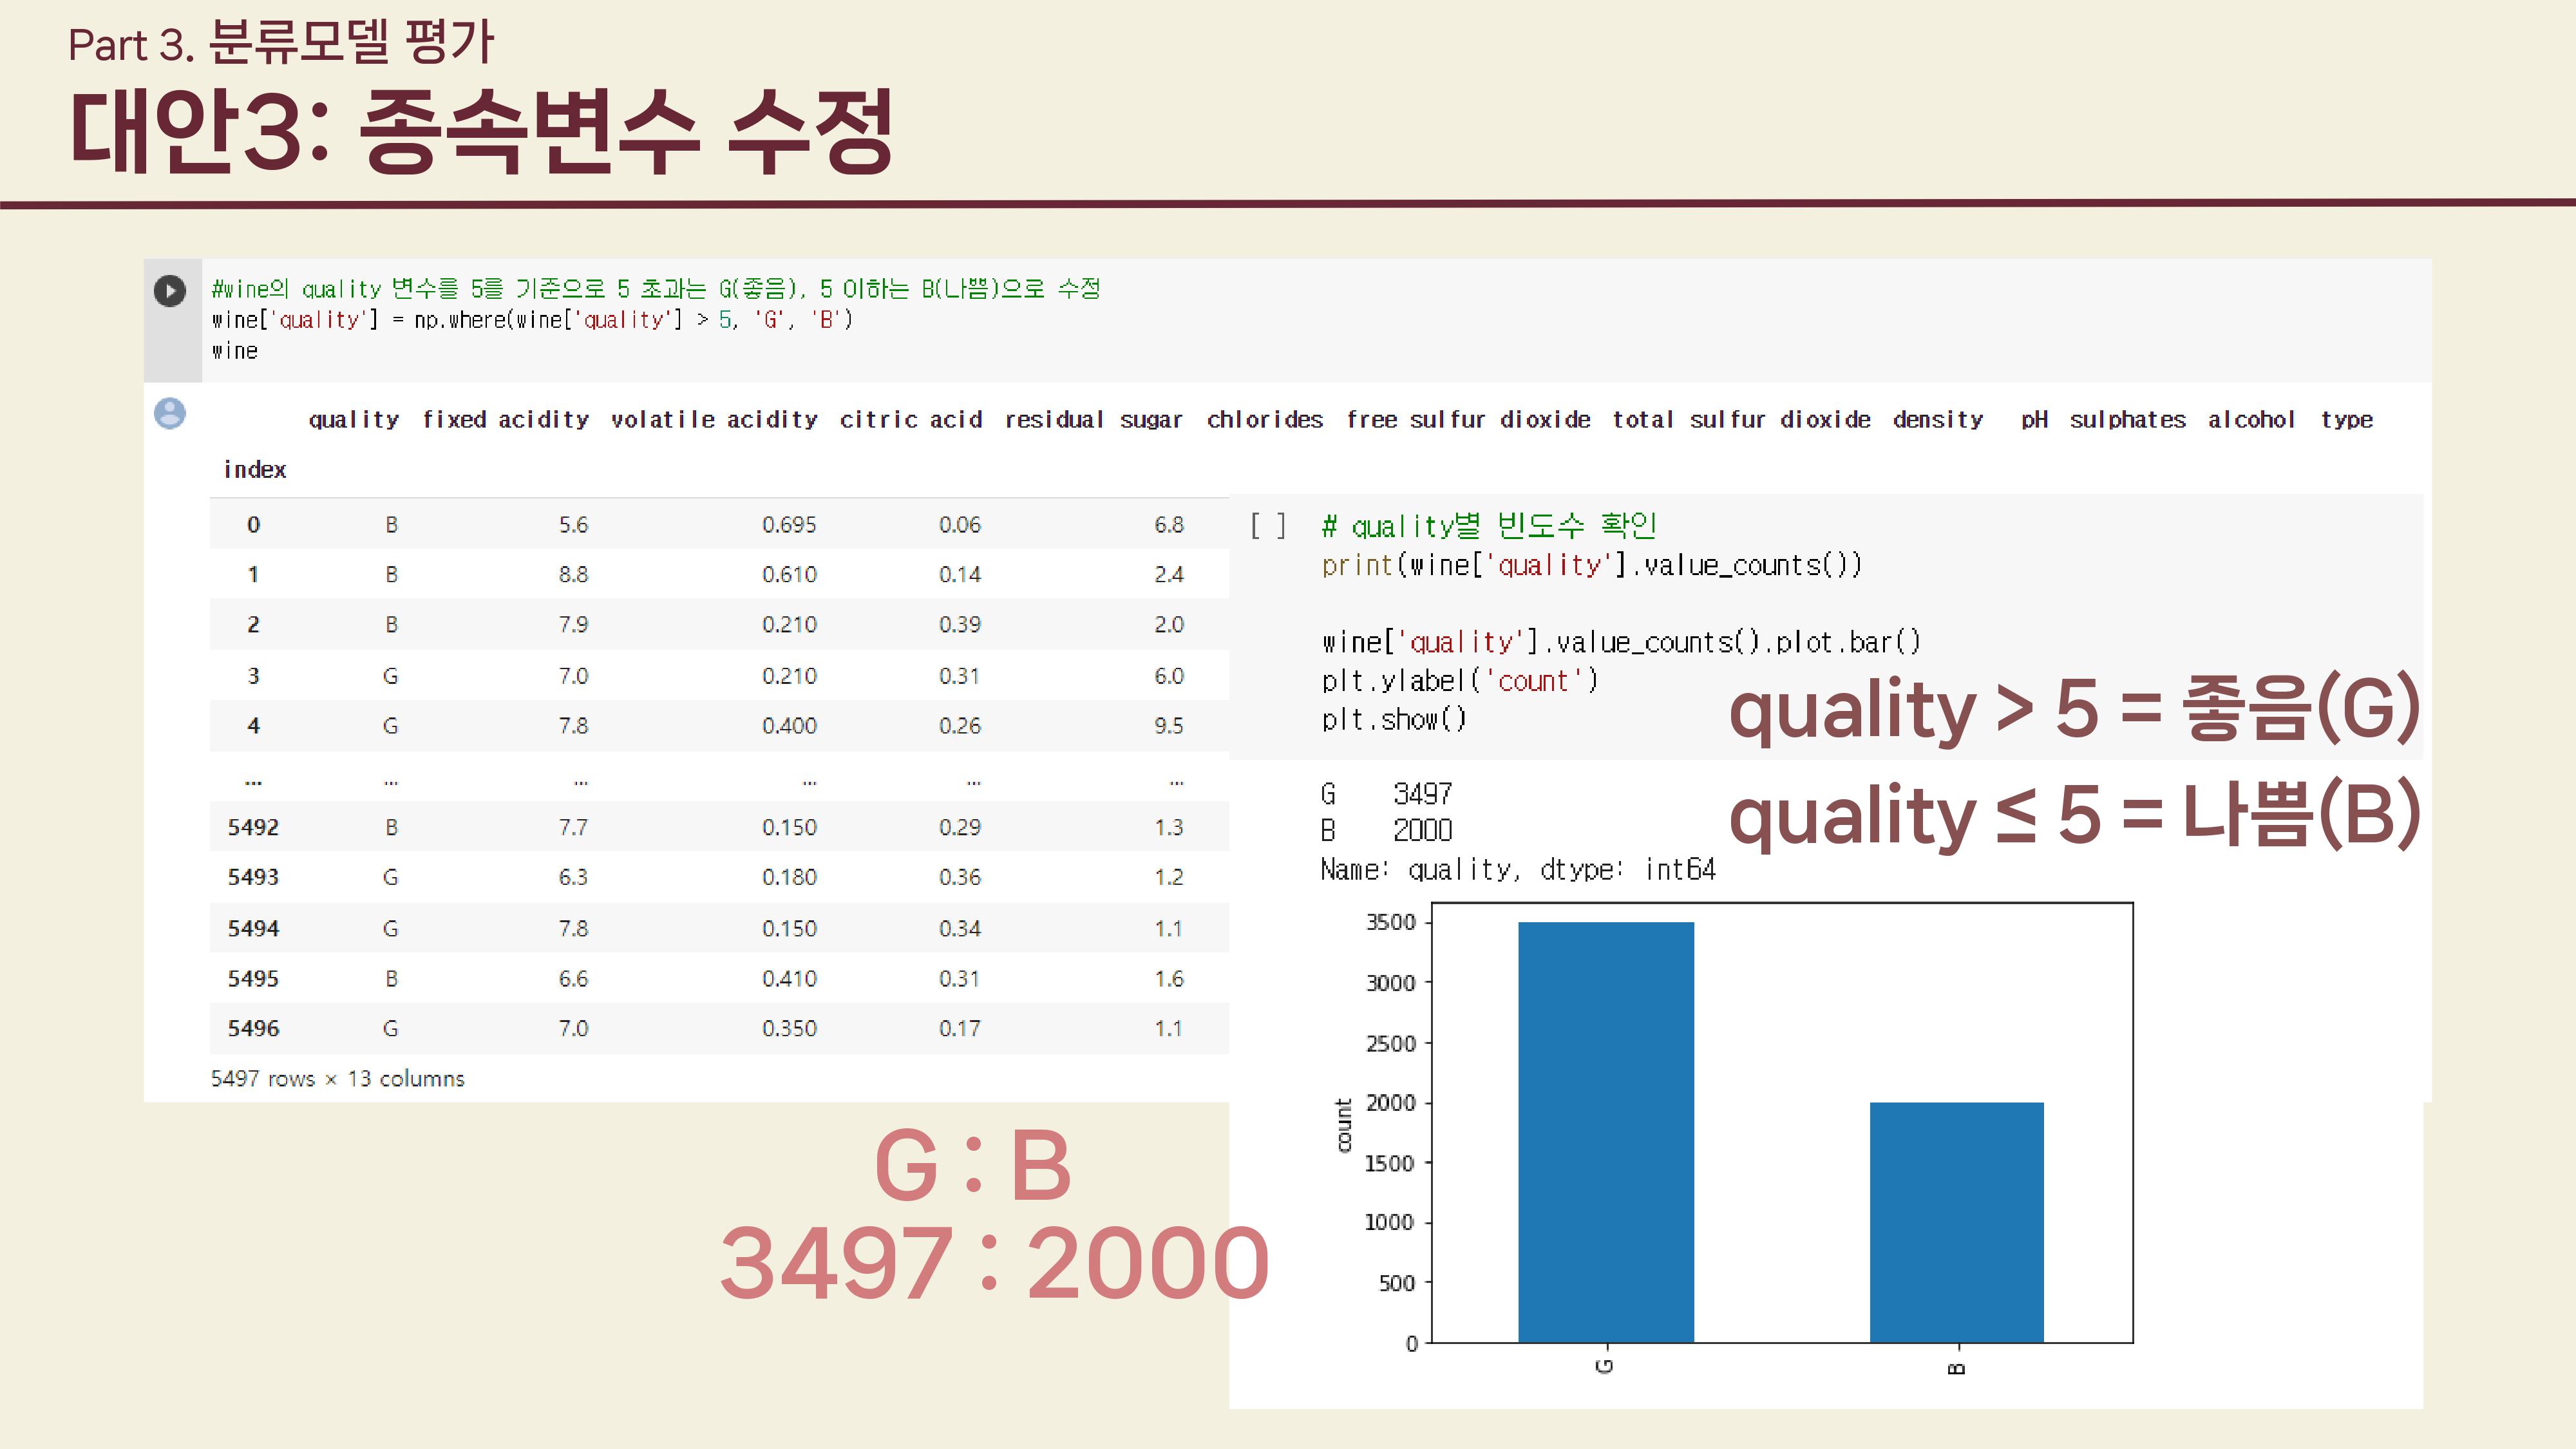This screenshot has height=1449, width=2576.
Task: Click the output user avatar icon
Action: pos(170,413)
